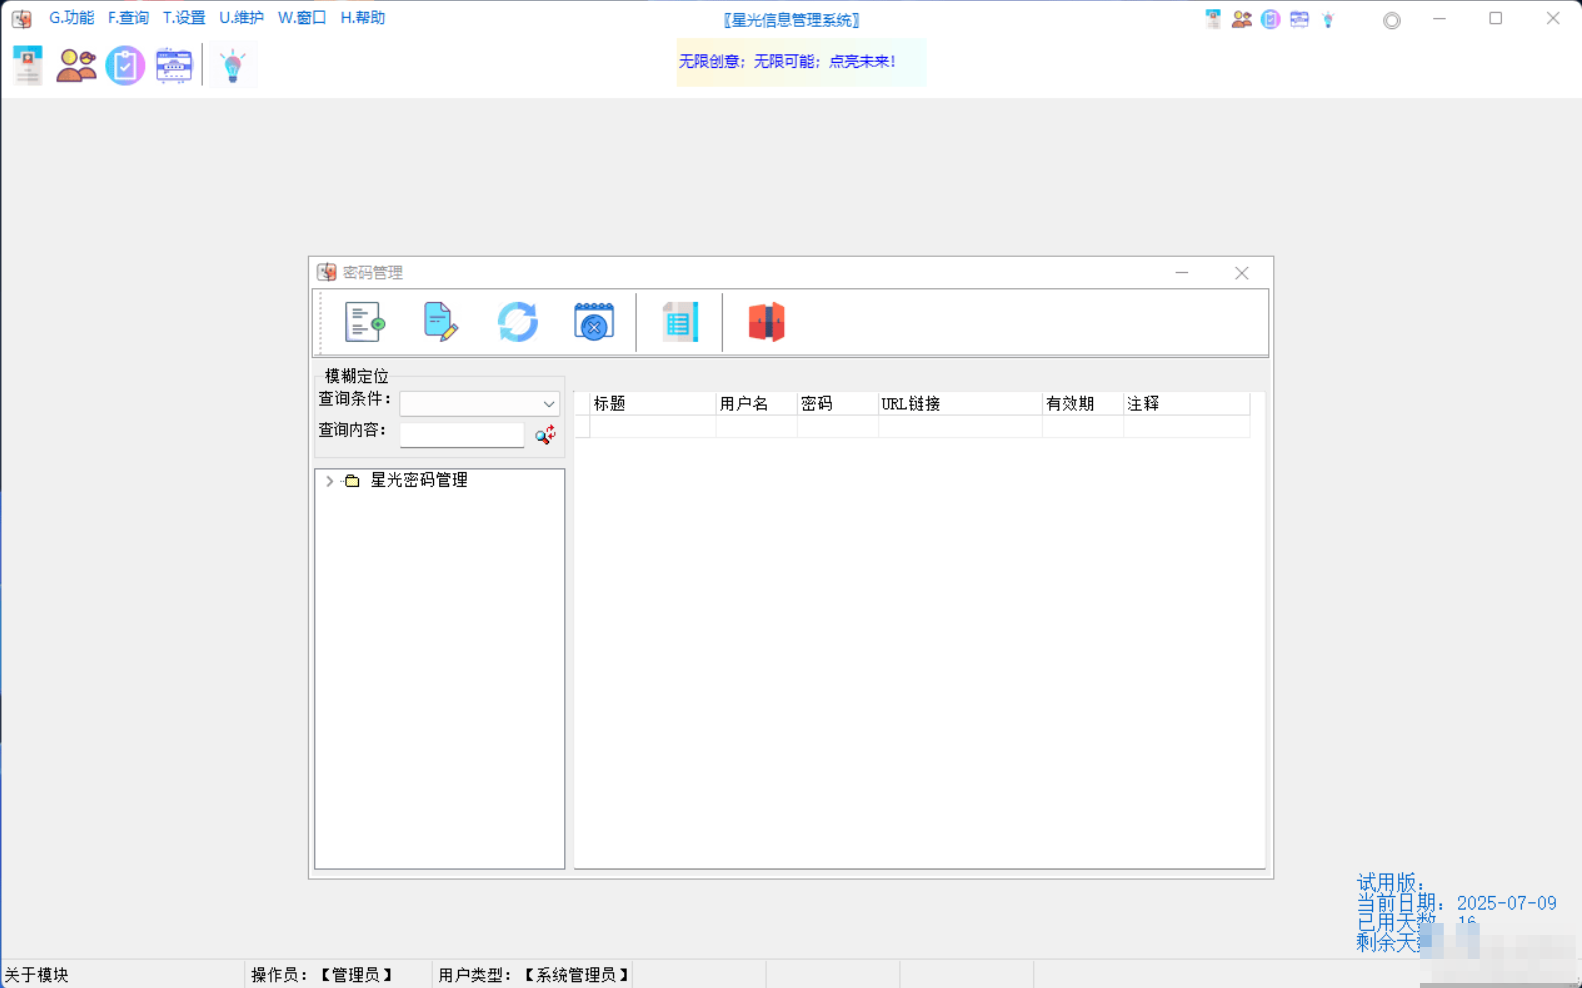
Task: Click the round clipboard check icon in main toolbar
Action: (125, 66)
